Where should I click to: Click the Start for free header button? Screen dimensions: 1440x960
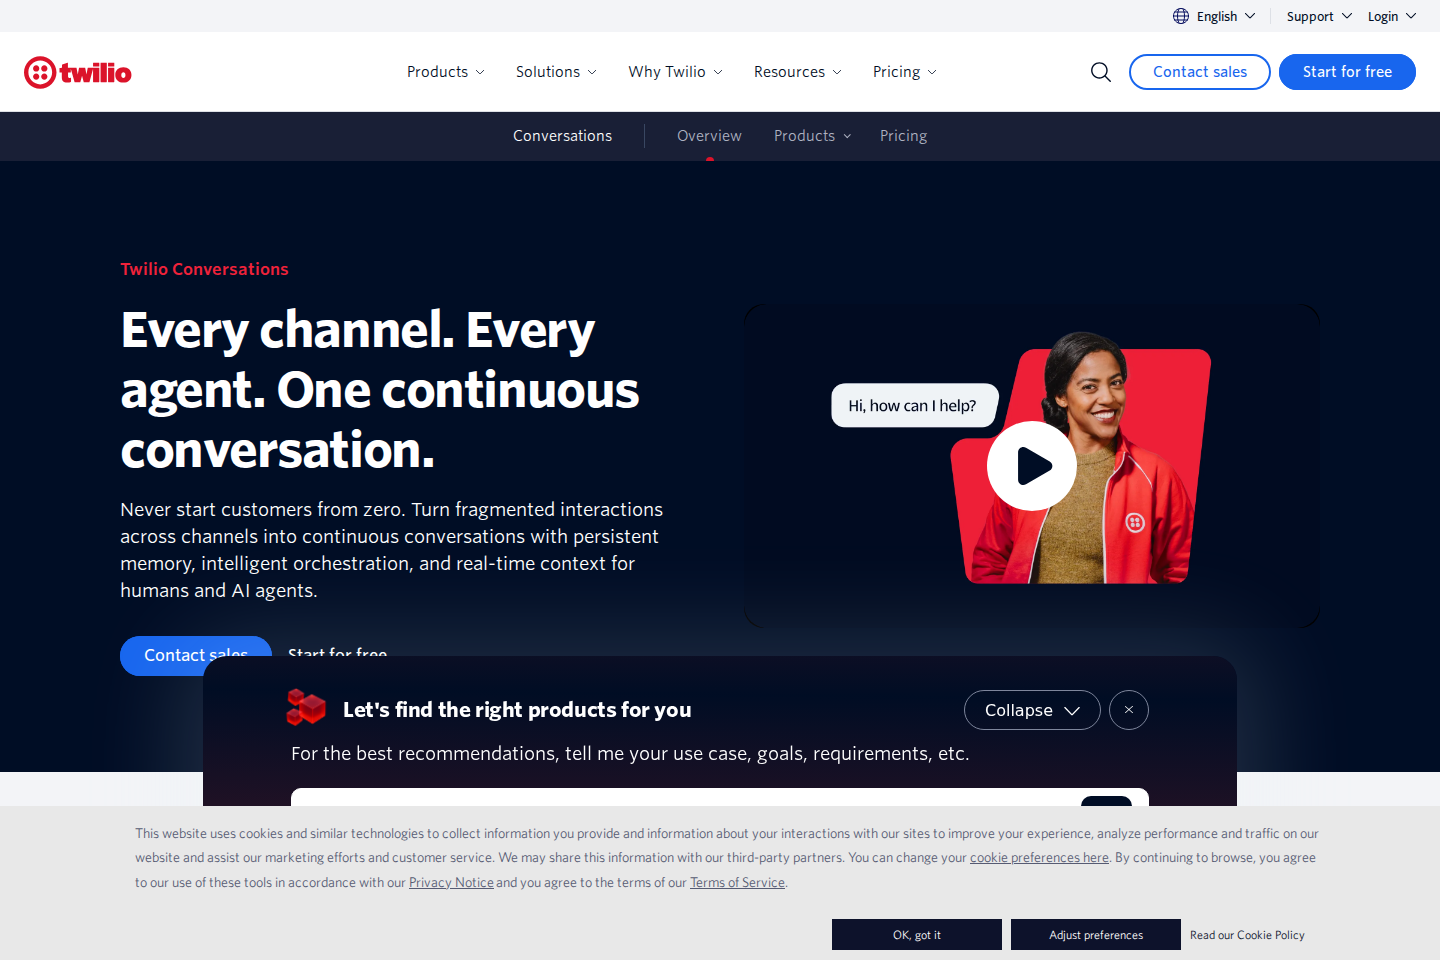1347,72
